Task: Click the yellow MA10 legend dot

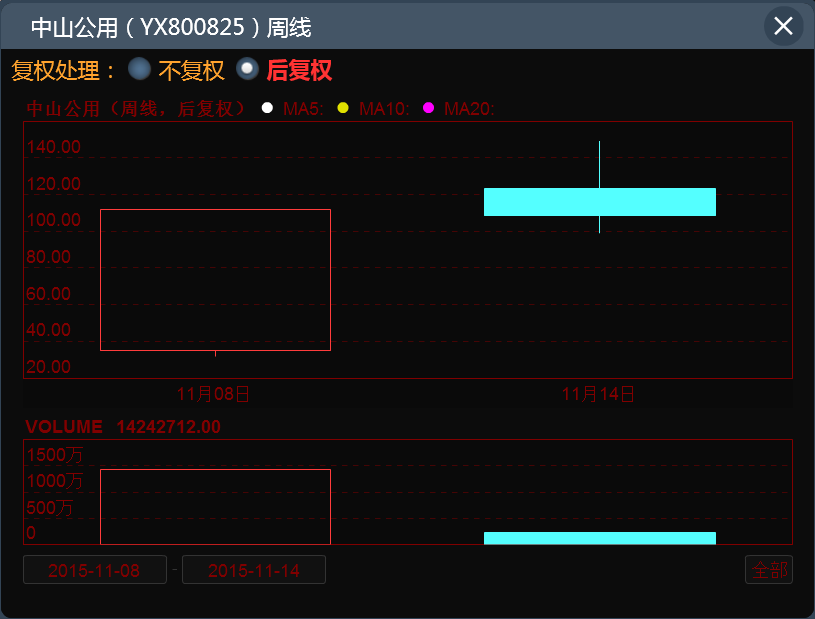Action: (x=343, y=108)
